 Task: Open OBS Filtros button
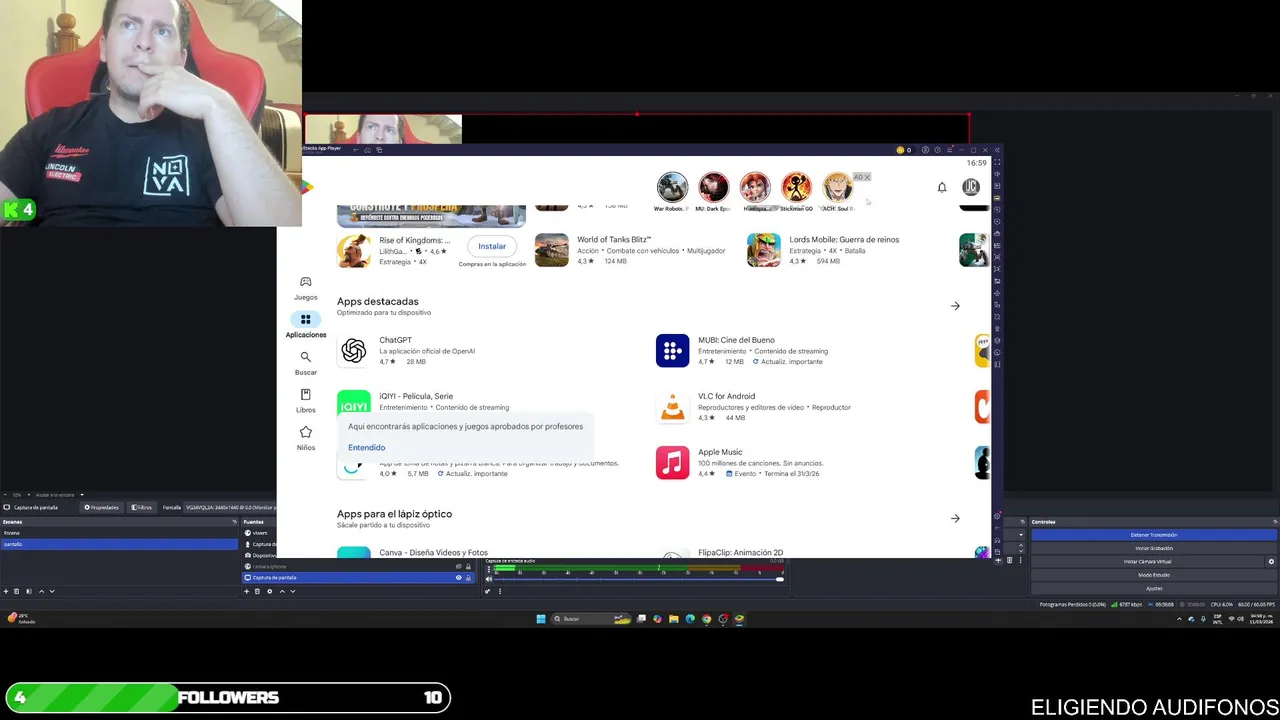click(x=141, y=507)
